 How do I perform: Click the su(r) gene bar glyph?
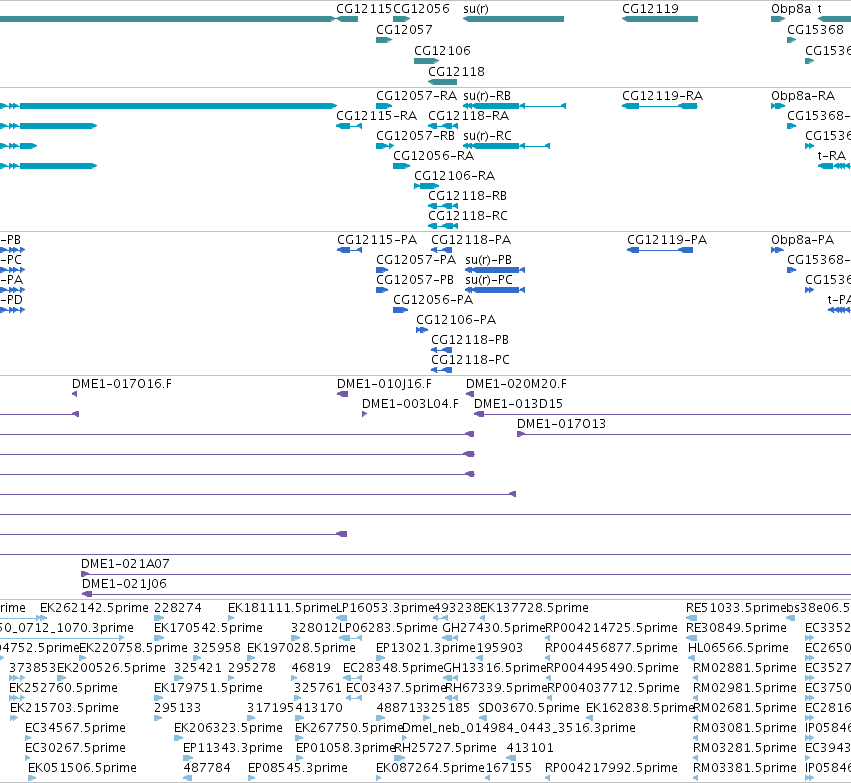click(x=513, y=19)
